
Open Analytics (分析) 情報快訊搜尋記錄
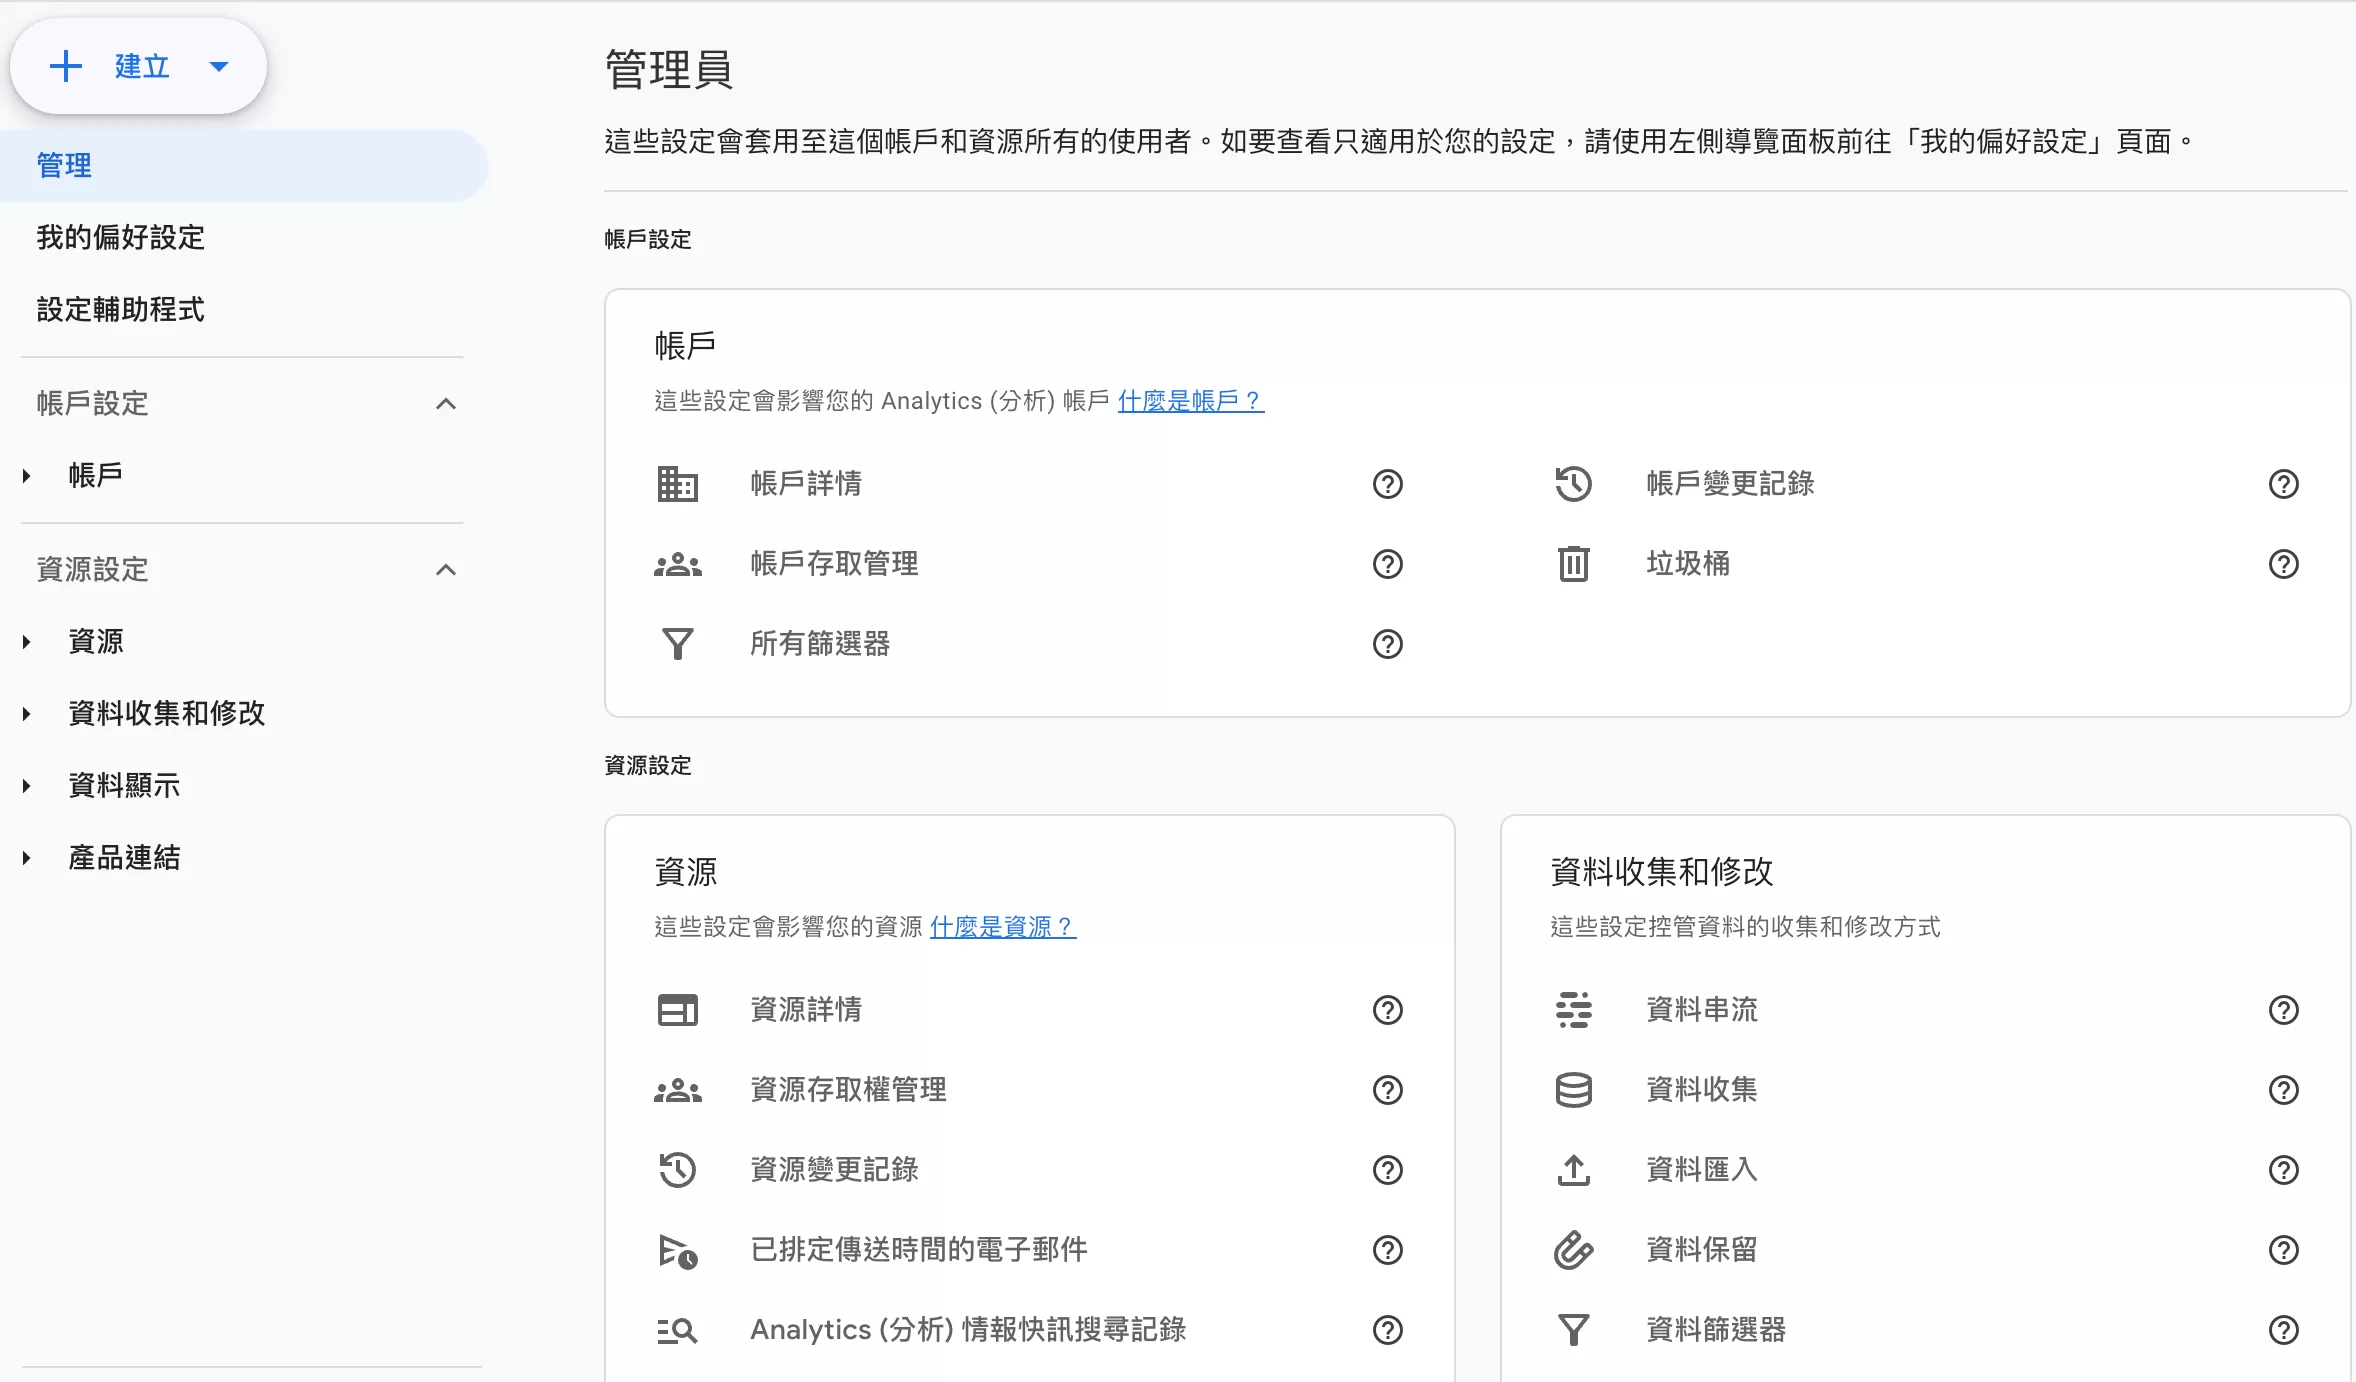click(x=967, y=1330)
